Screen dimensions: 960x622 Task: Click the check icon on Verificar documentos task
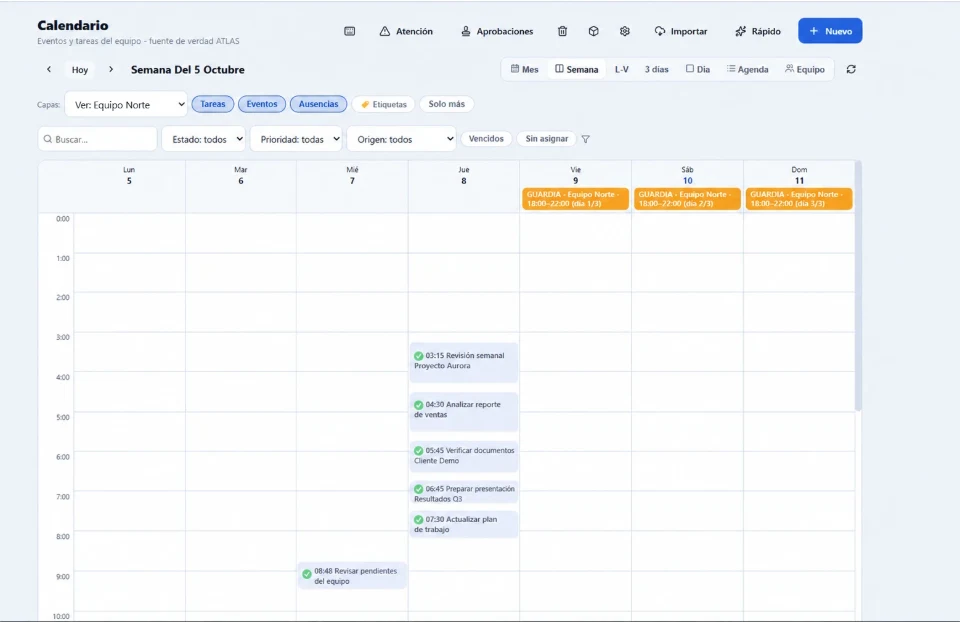419,451
